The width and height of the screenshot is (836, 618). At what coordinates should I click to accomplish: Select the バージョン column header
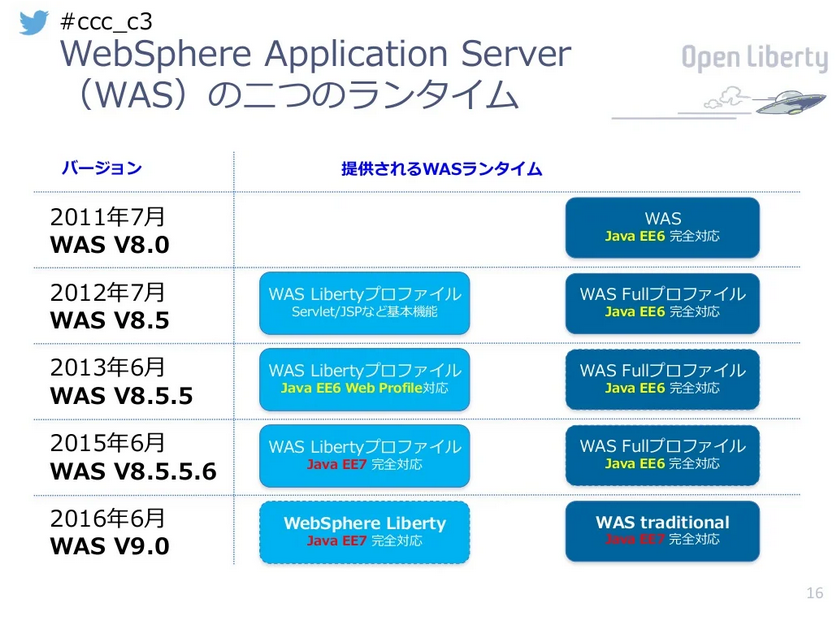(x=100, y=167)
